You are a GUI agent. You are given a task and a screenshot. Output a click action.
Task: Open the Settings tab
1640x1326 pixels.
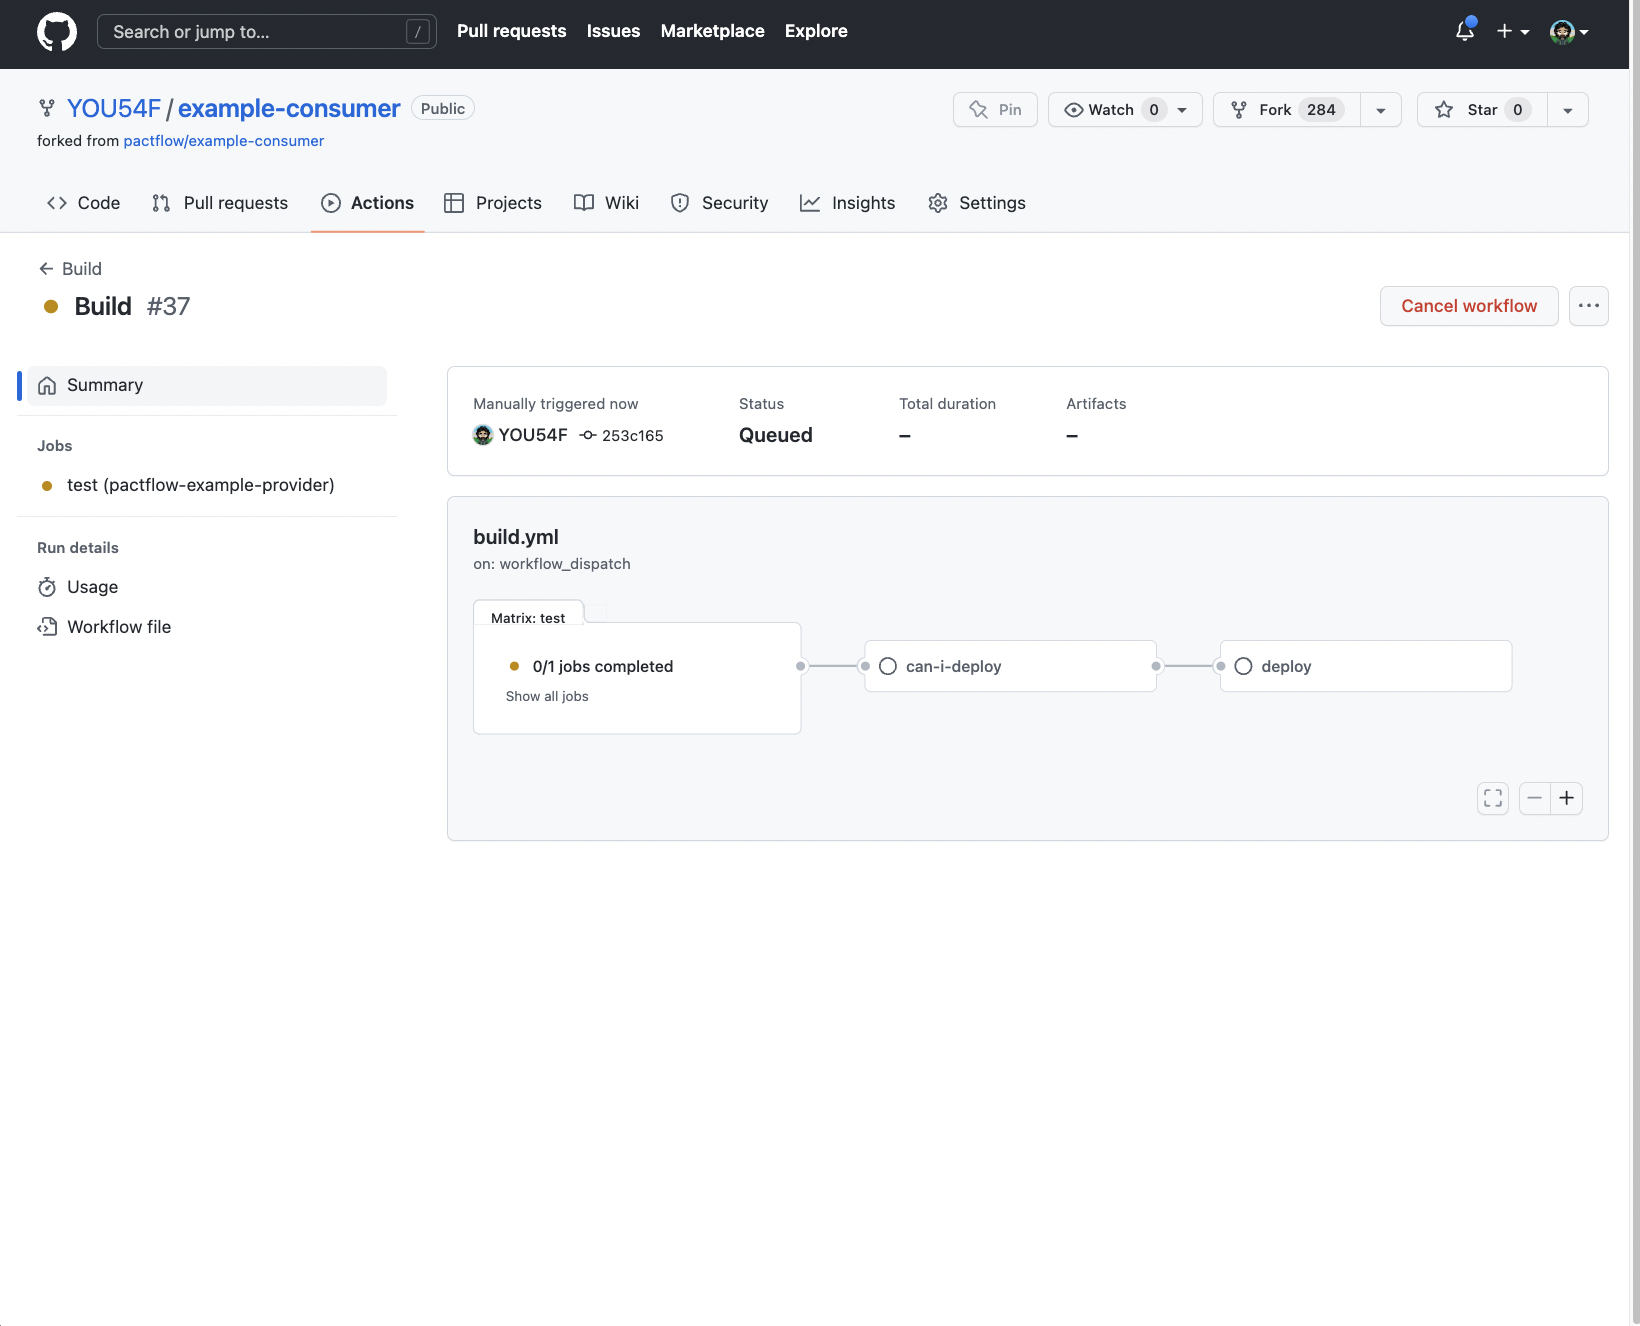point(976,203)
